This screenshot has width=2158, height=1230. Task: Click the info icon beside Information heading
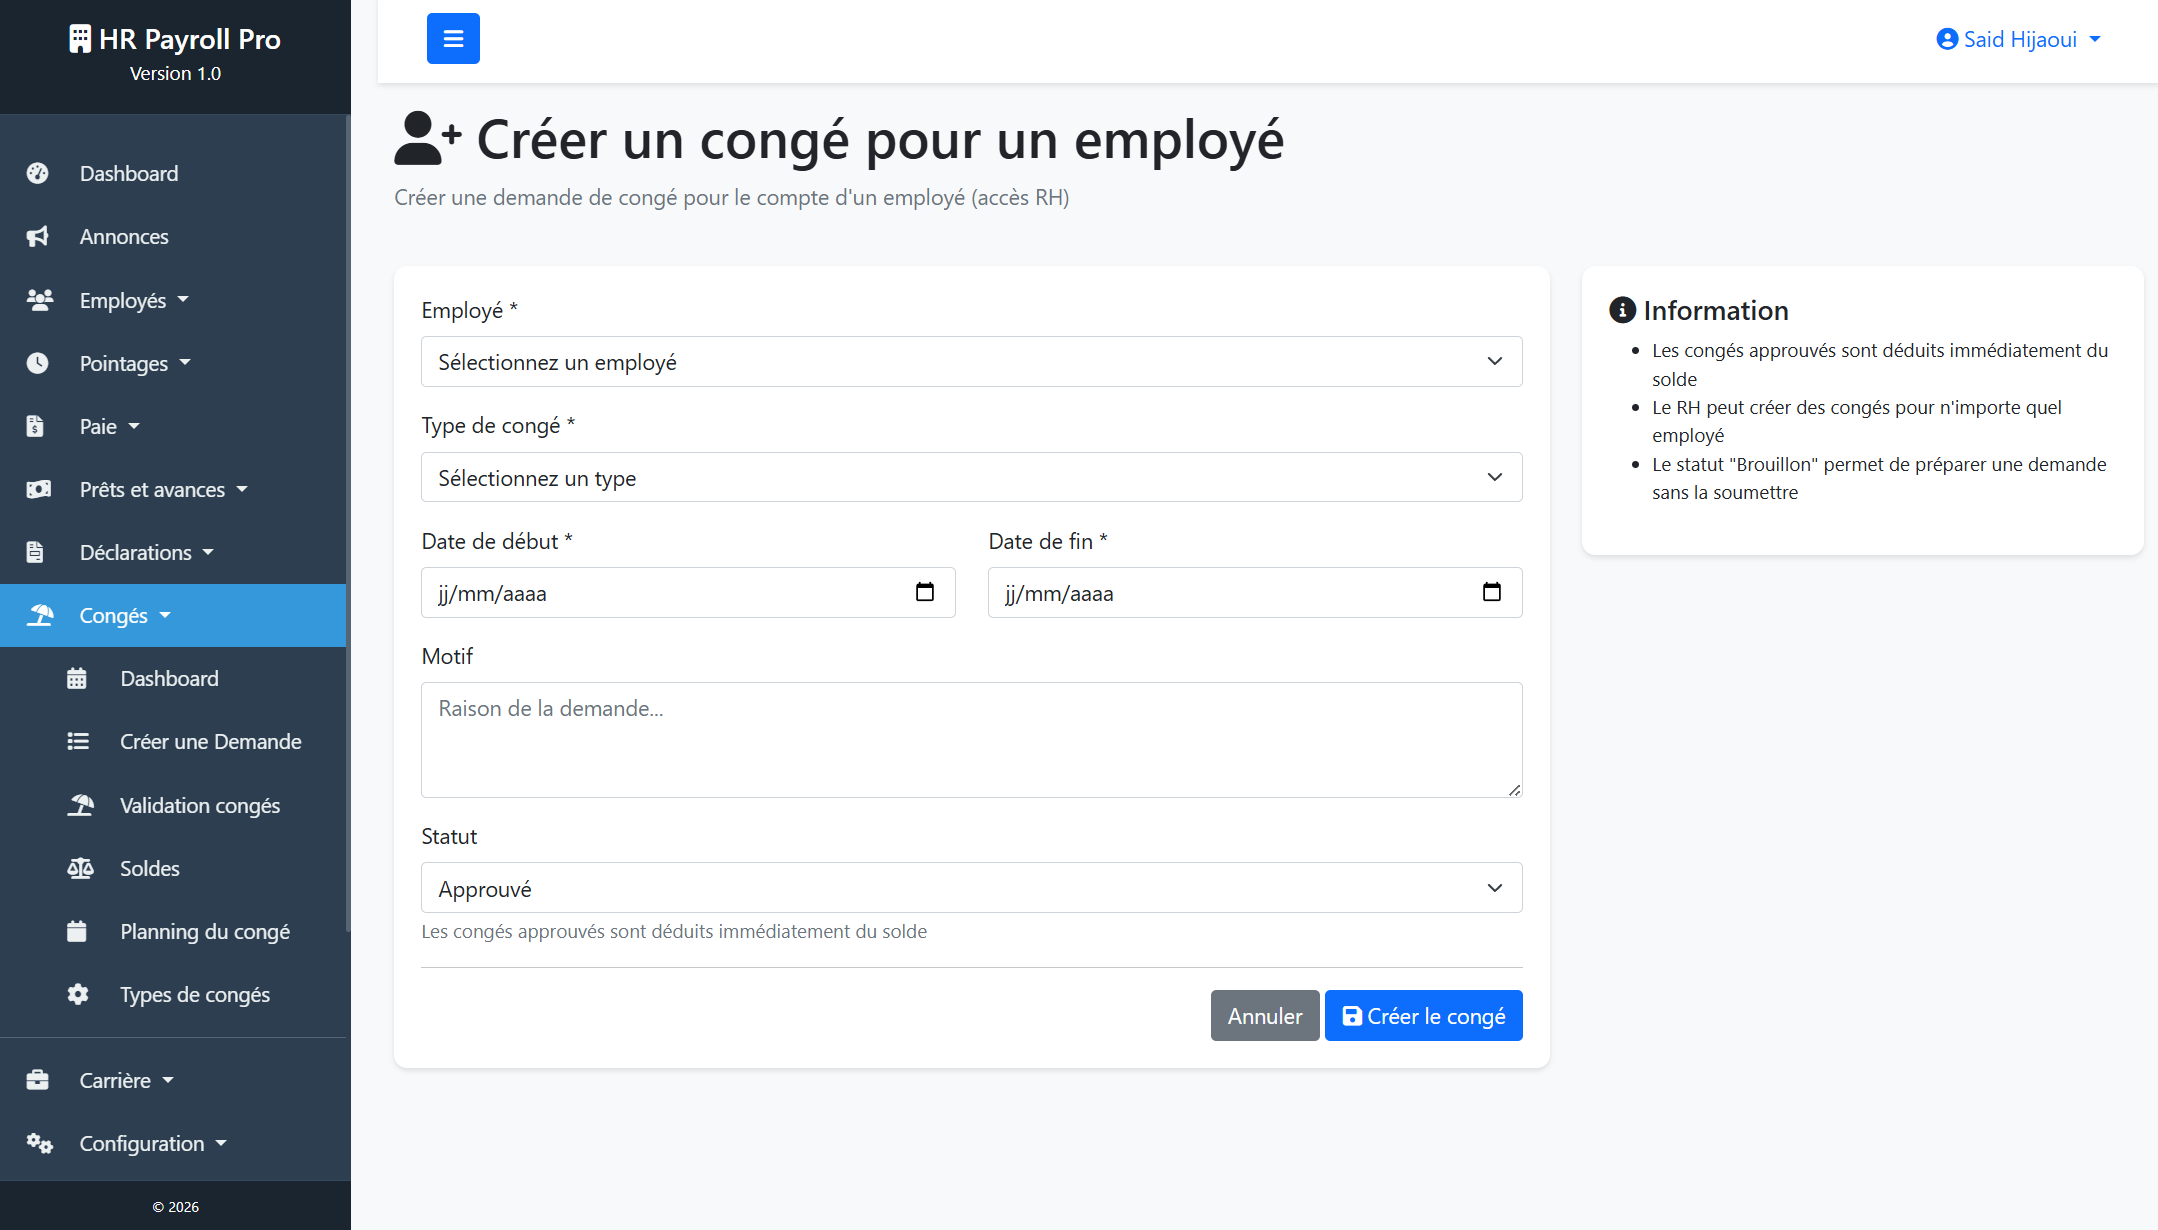click(1622, 310)
